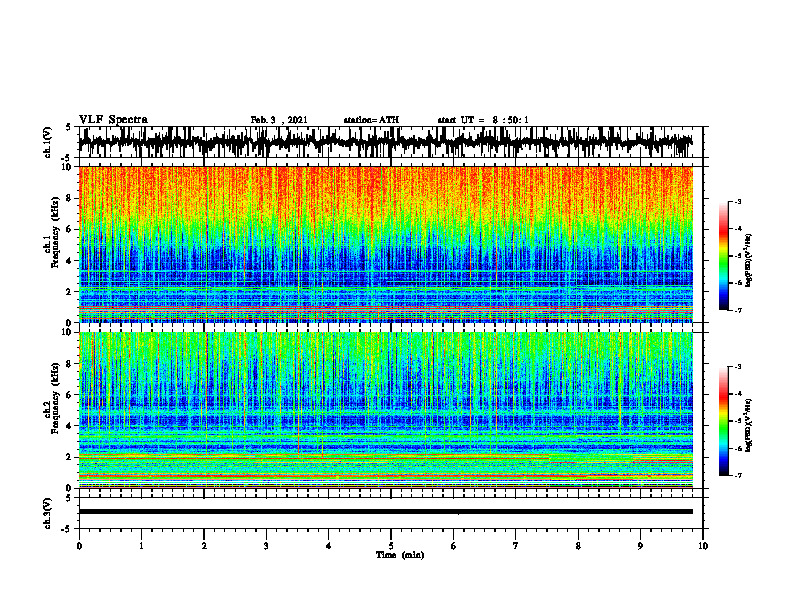Click the ch.1 spectrogram color scale bar

723,256
